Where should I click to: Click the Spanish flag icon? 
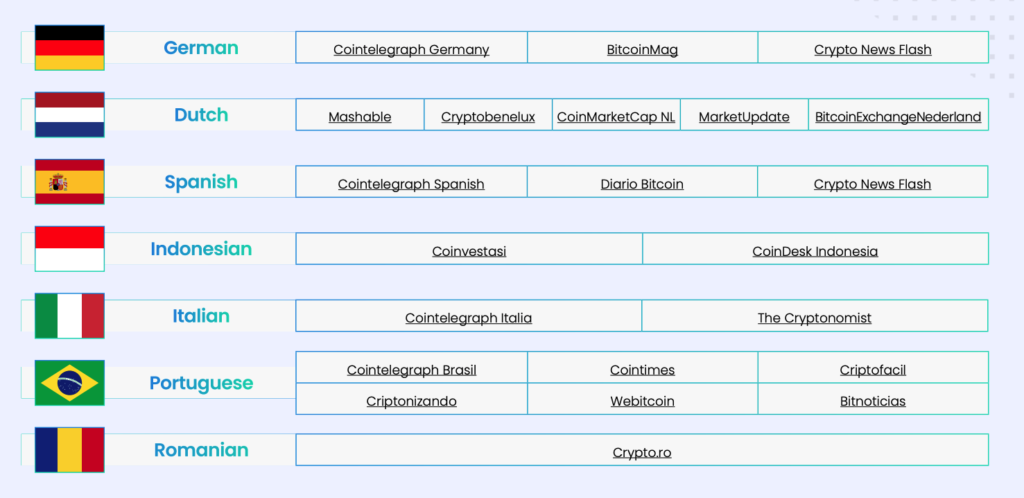[69, 182]
